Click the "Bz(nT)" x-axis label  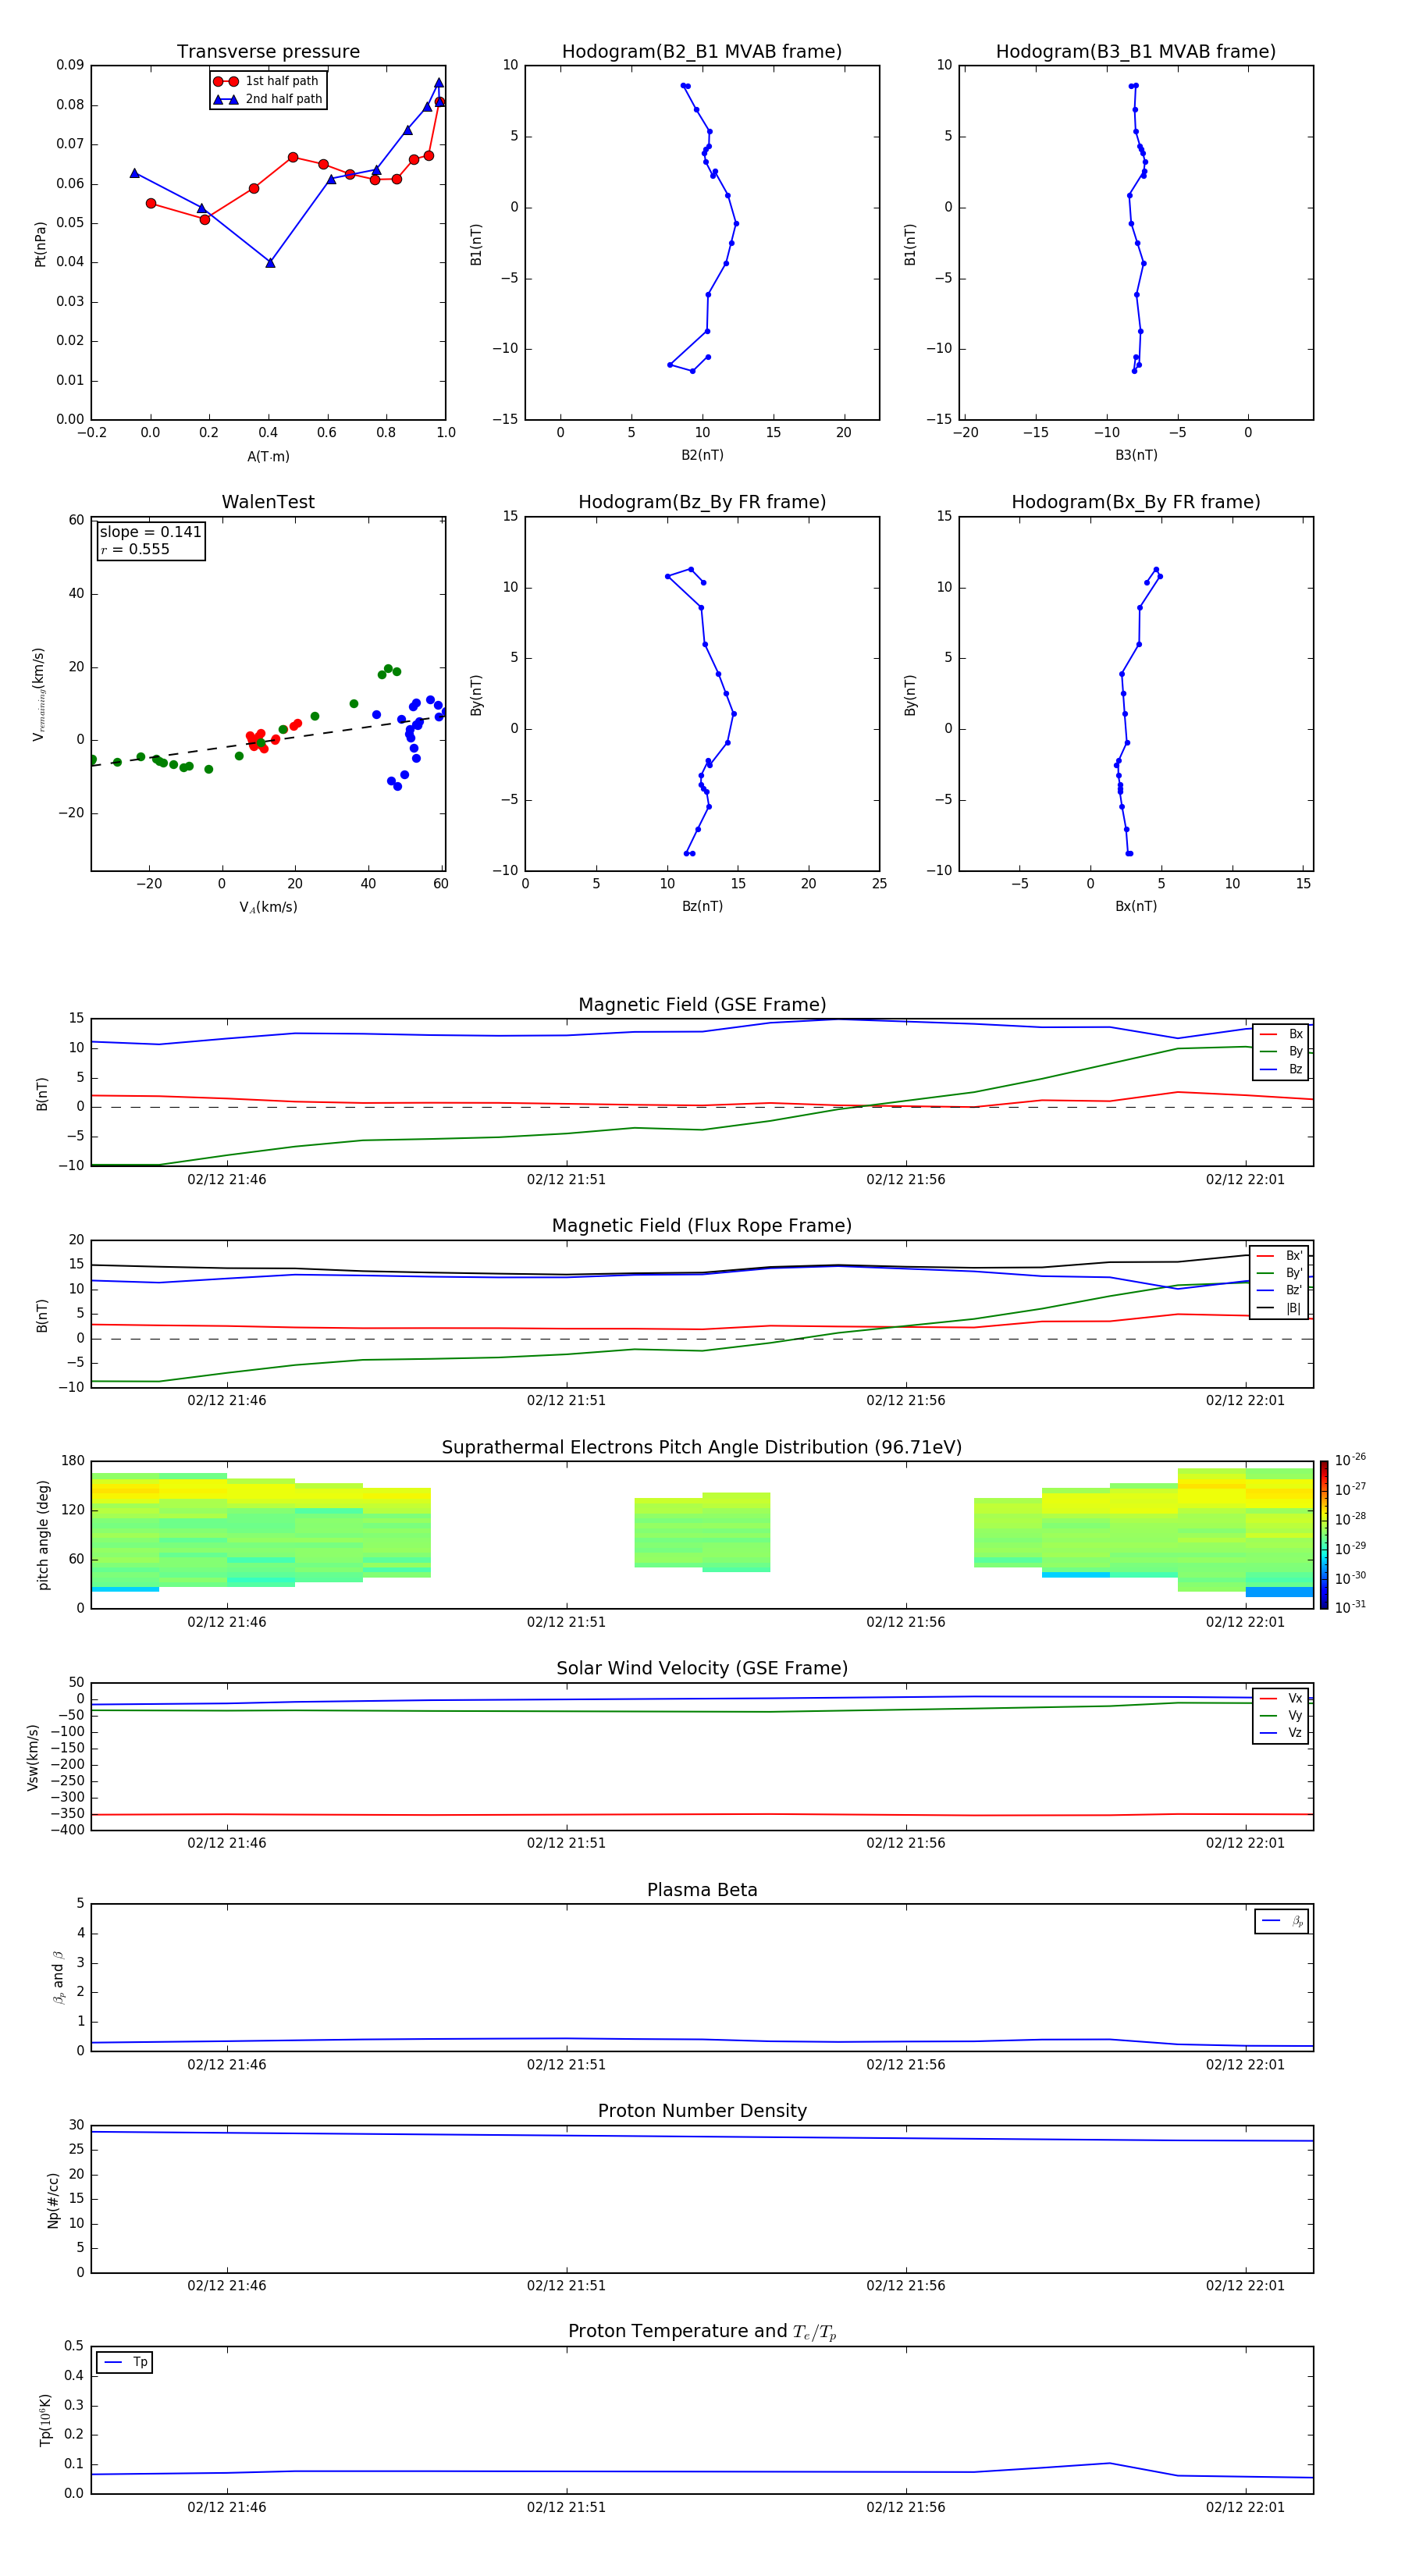[x=702, y=906]
